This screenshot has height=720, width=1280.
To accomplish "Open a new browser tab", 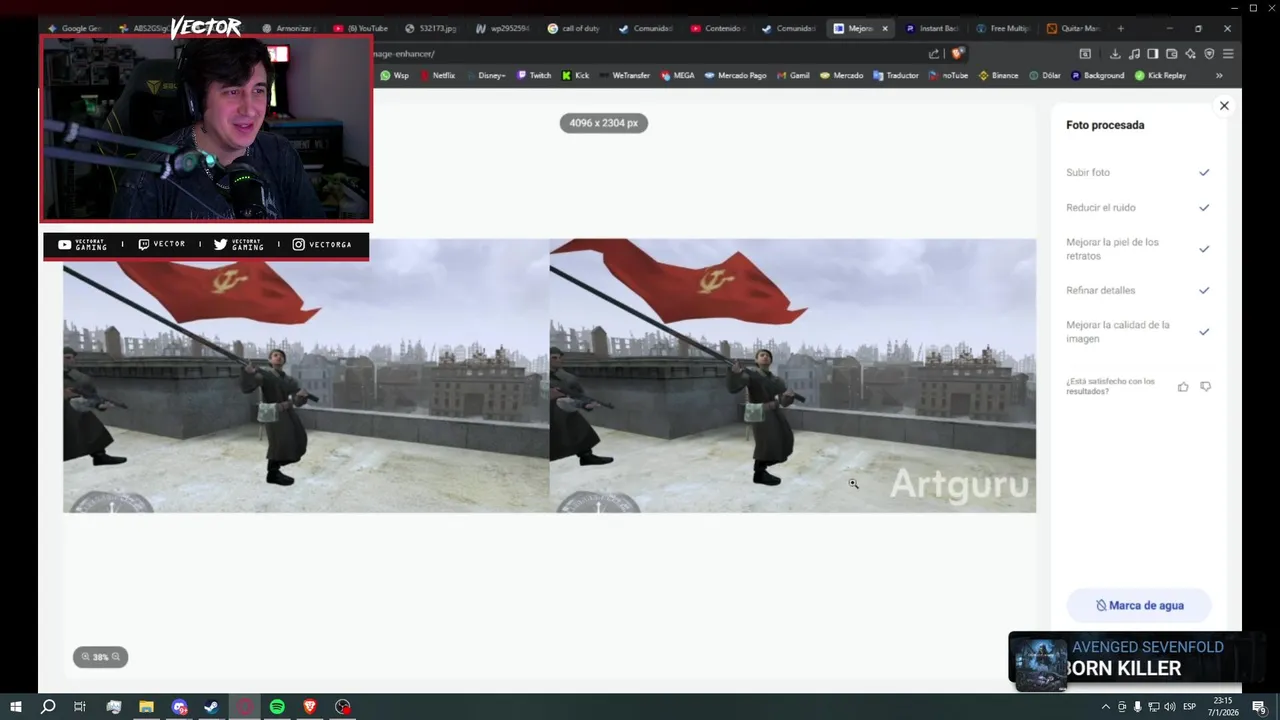I will point(1120,29).
